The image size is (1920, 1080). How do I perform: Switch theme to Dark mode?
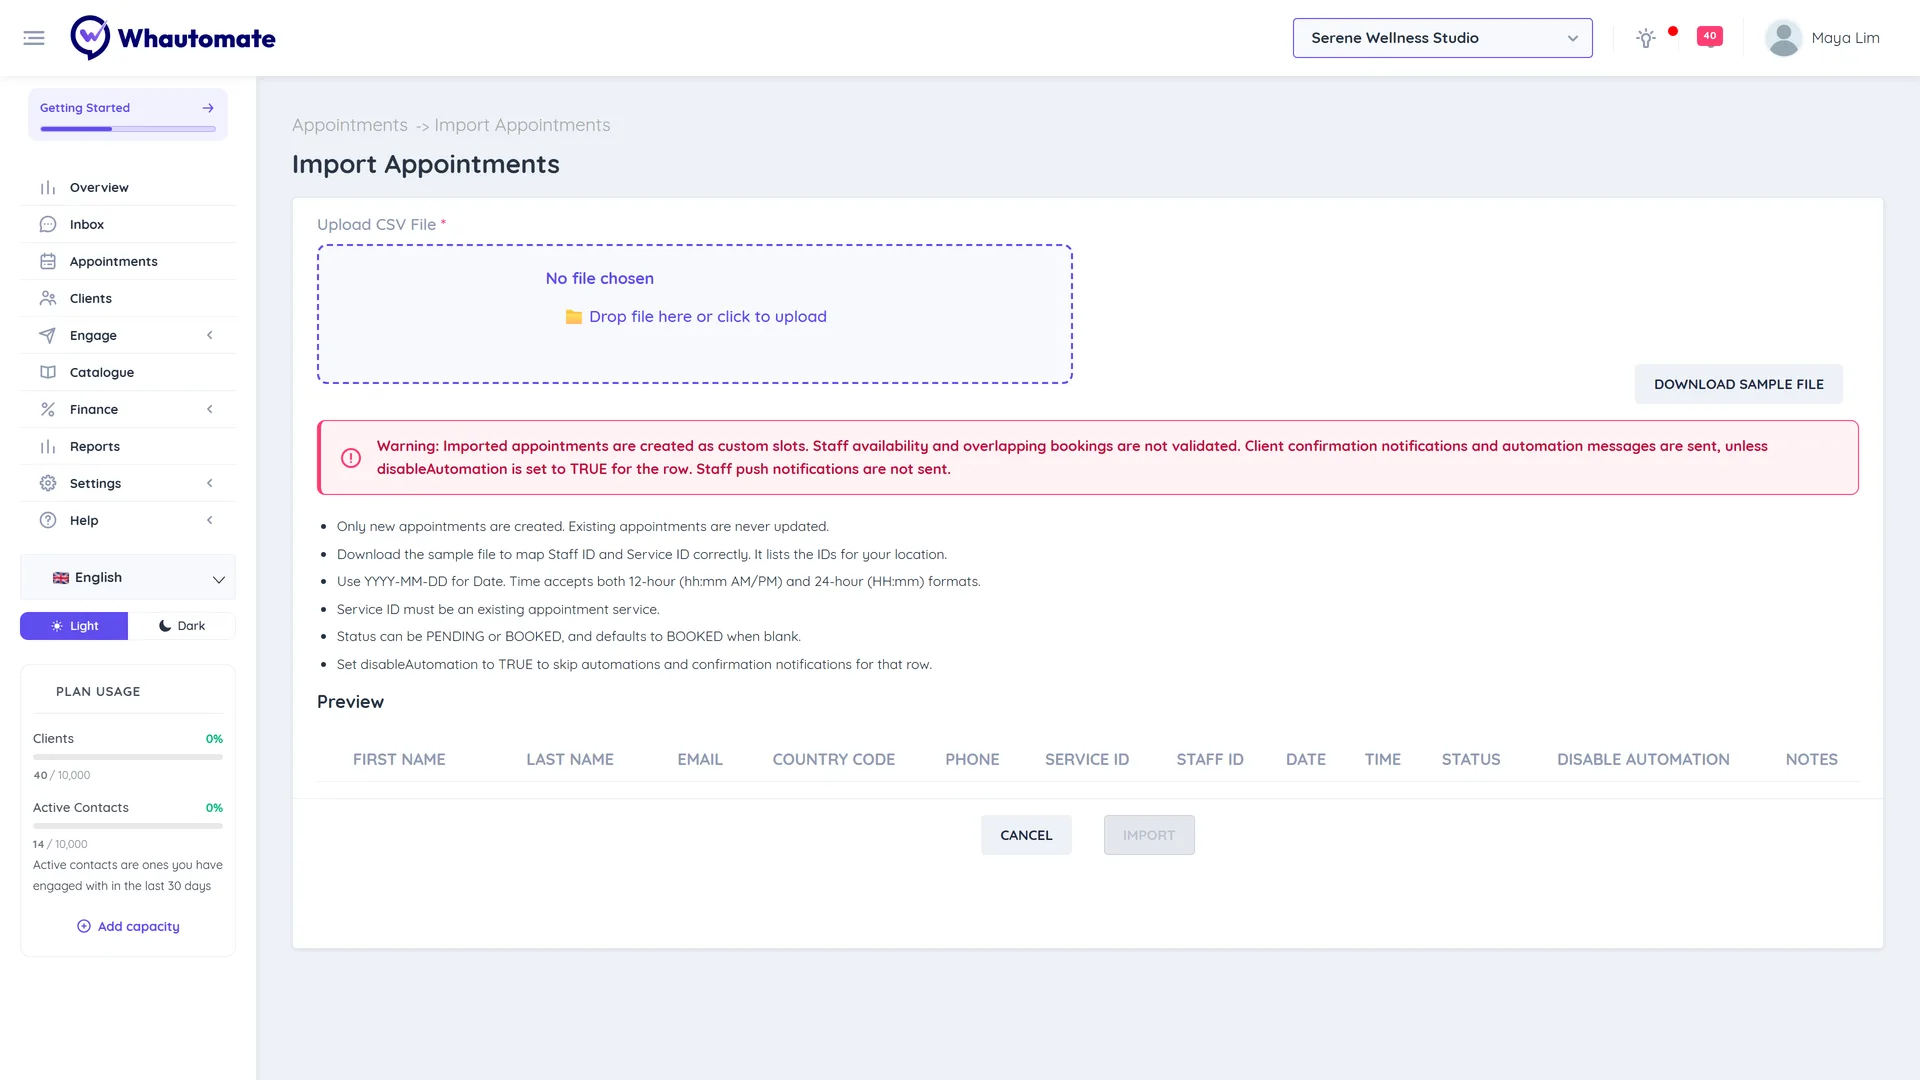click(182, 626)
